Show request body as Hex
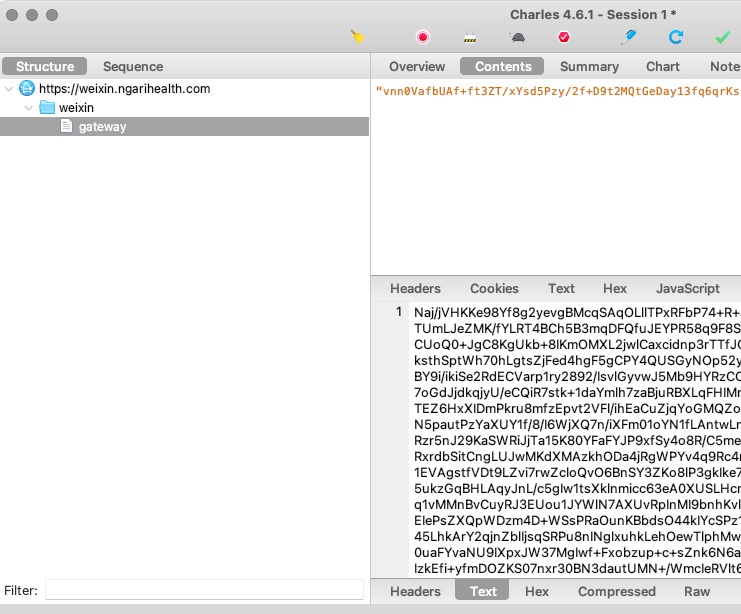This screenshot has height=614, width=741. pos(615,289)
